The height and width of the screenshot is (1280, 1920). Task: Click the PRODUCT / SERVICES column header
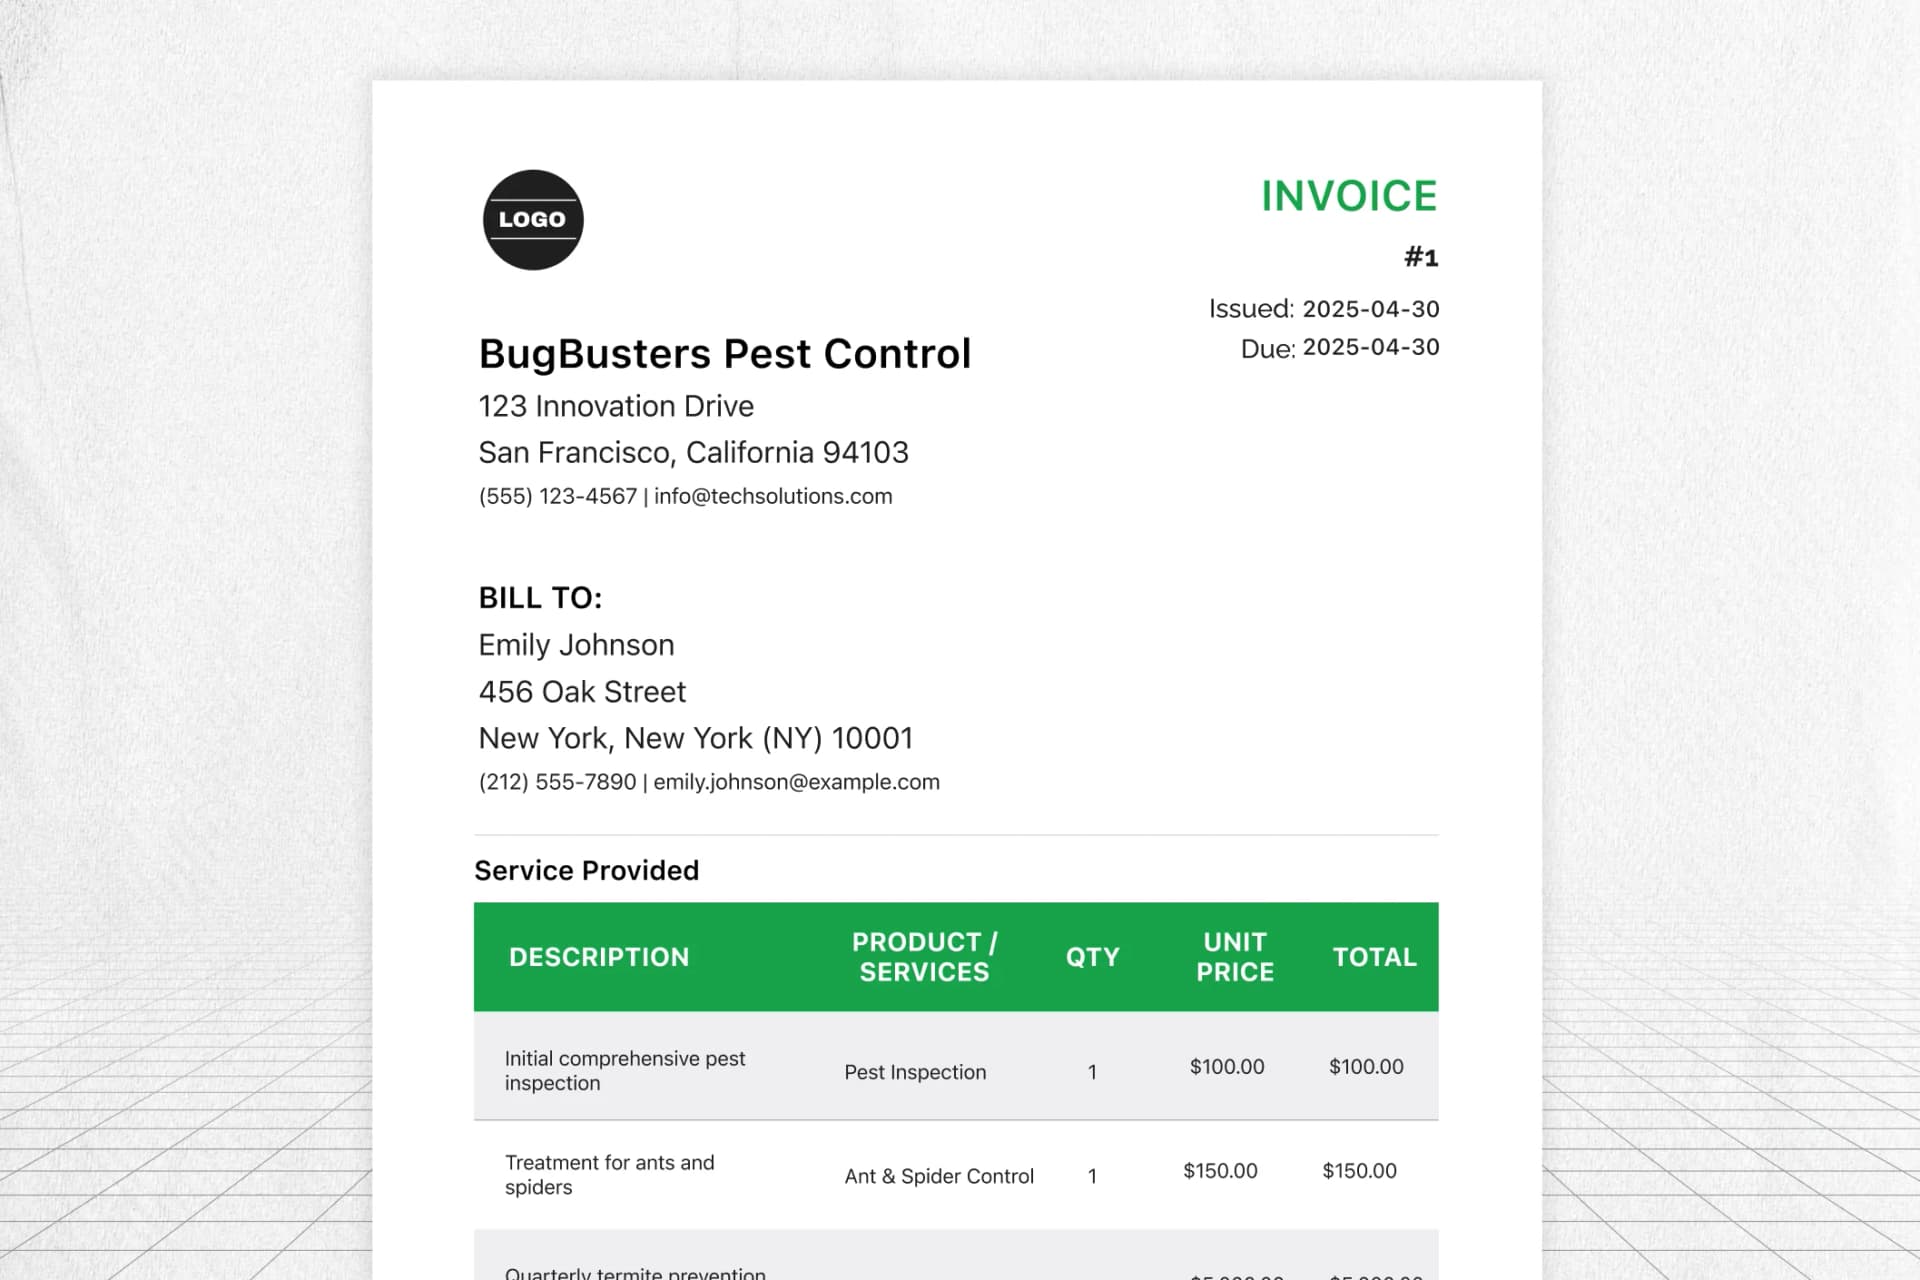coord(924,957)
